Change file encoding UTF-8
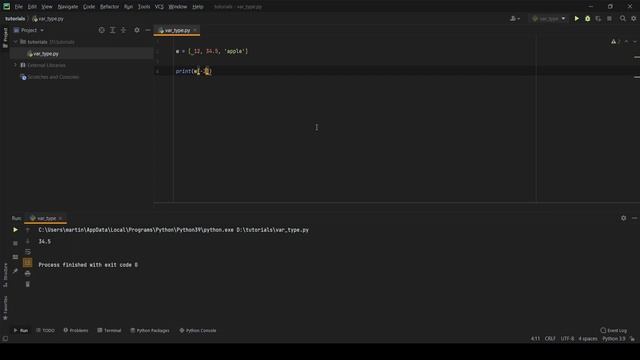640x360 pixels. (567, 339)
